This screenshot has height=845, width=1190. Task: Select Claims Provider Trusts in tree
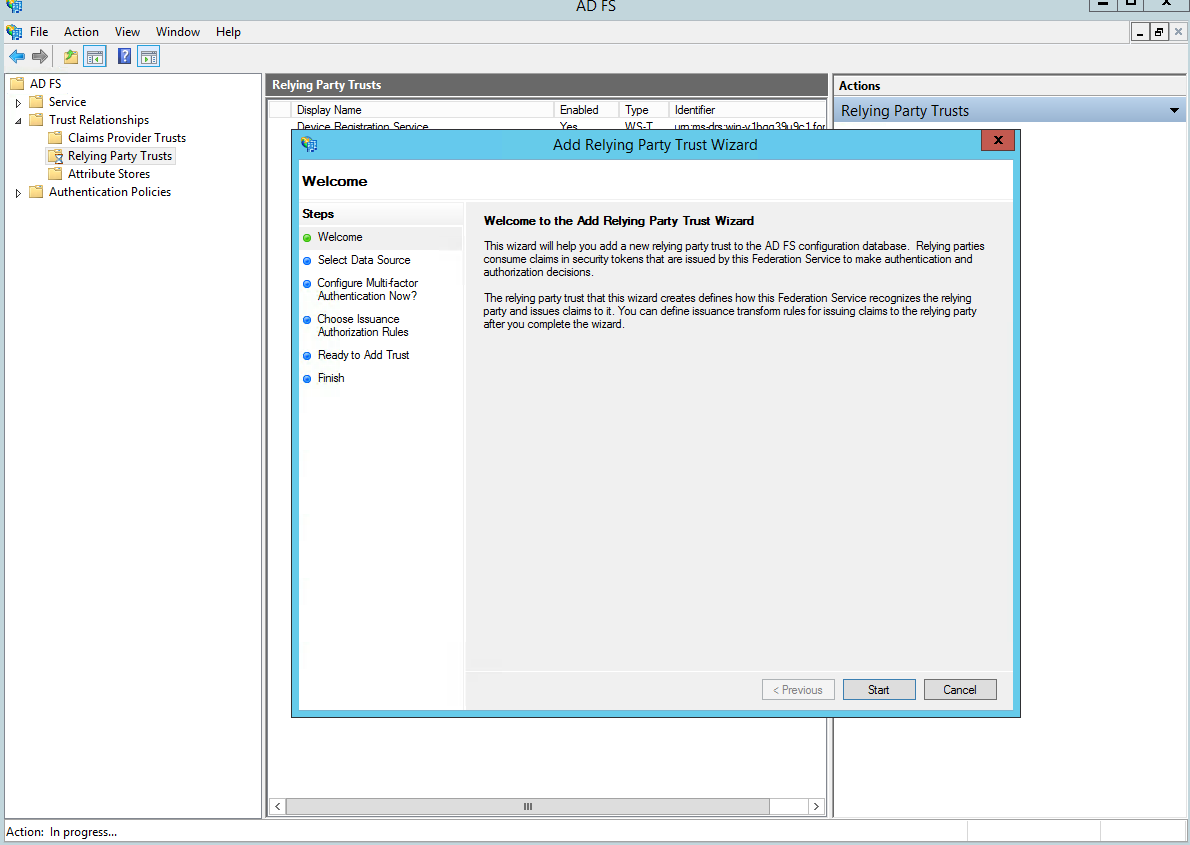coord(126,138)
